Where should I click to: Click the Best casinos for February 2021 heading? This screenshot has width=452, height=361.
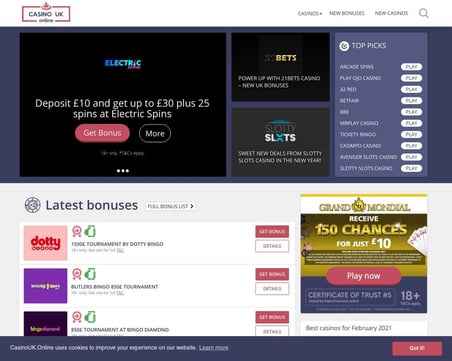coord(349,328)
